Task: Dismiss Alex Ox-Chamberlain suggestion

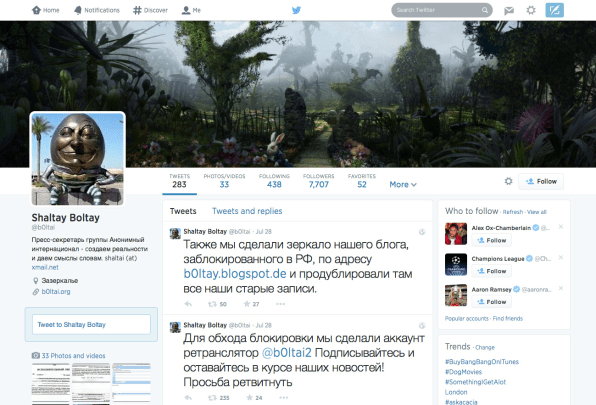Action: 561,227
